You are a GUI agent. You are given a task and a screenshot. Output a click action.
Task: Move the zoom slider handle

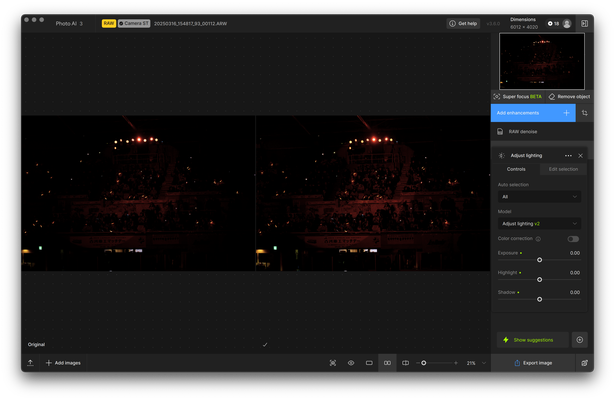pos(424,363)
